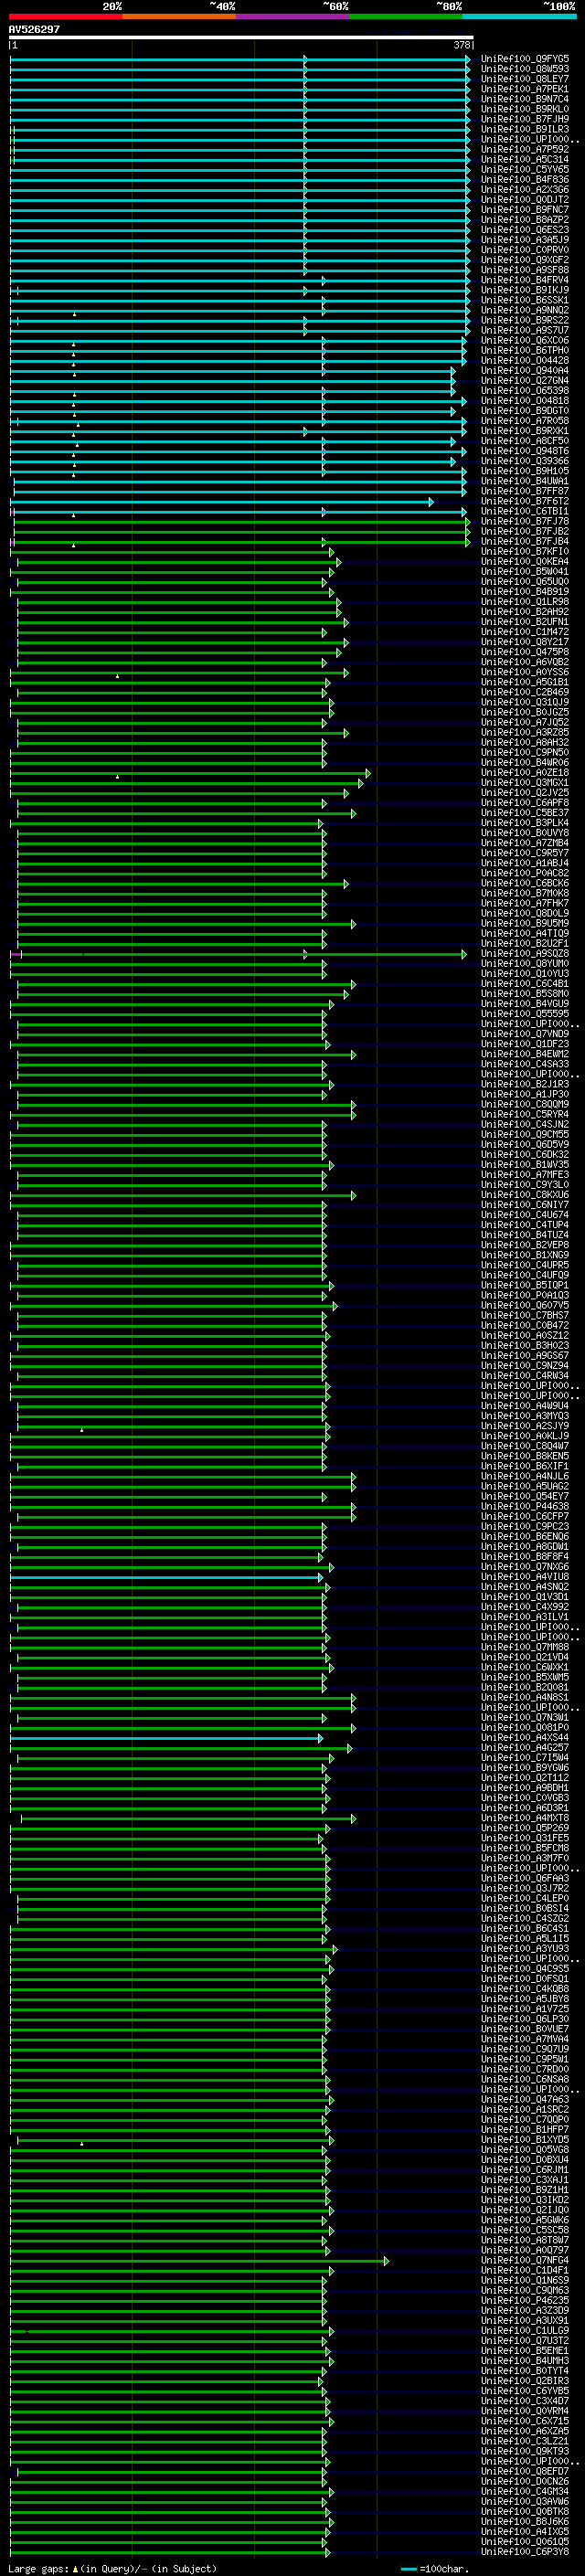Viewport: 585px width, 2576px height.
Task: Open hit UniRef100_Q3MGX1
Action: 524,782
